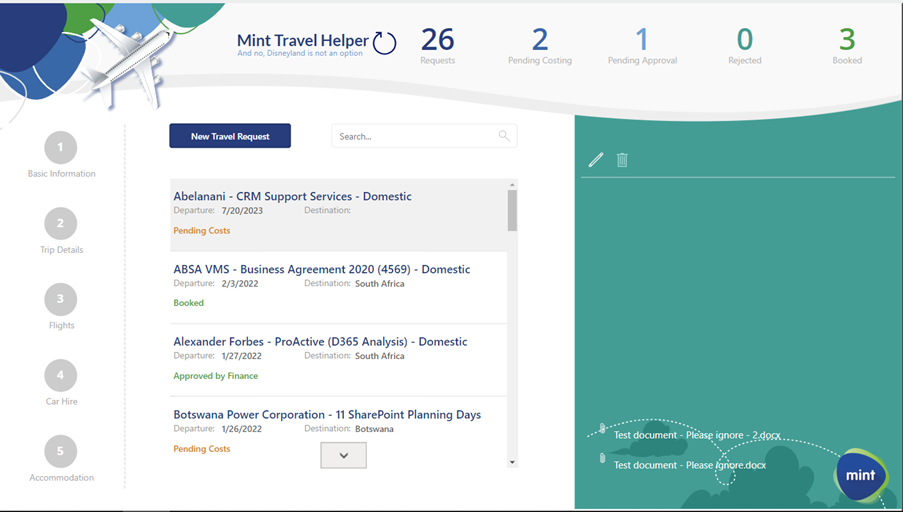903x512 pixels.
Task: Click the Car Hire step label
Action: point(62,401)
